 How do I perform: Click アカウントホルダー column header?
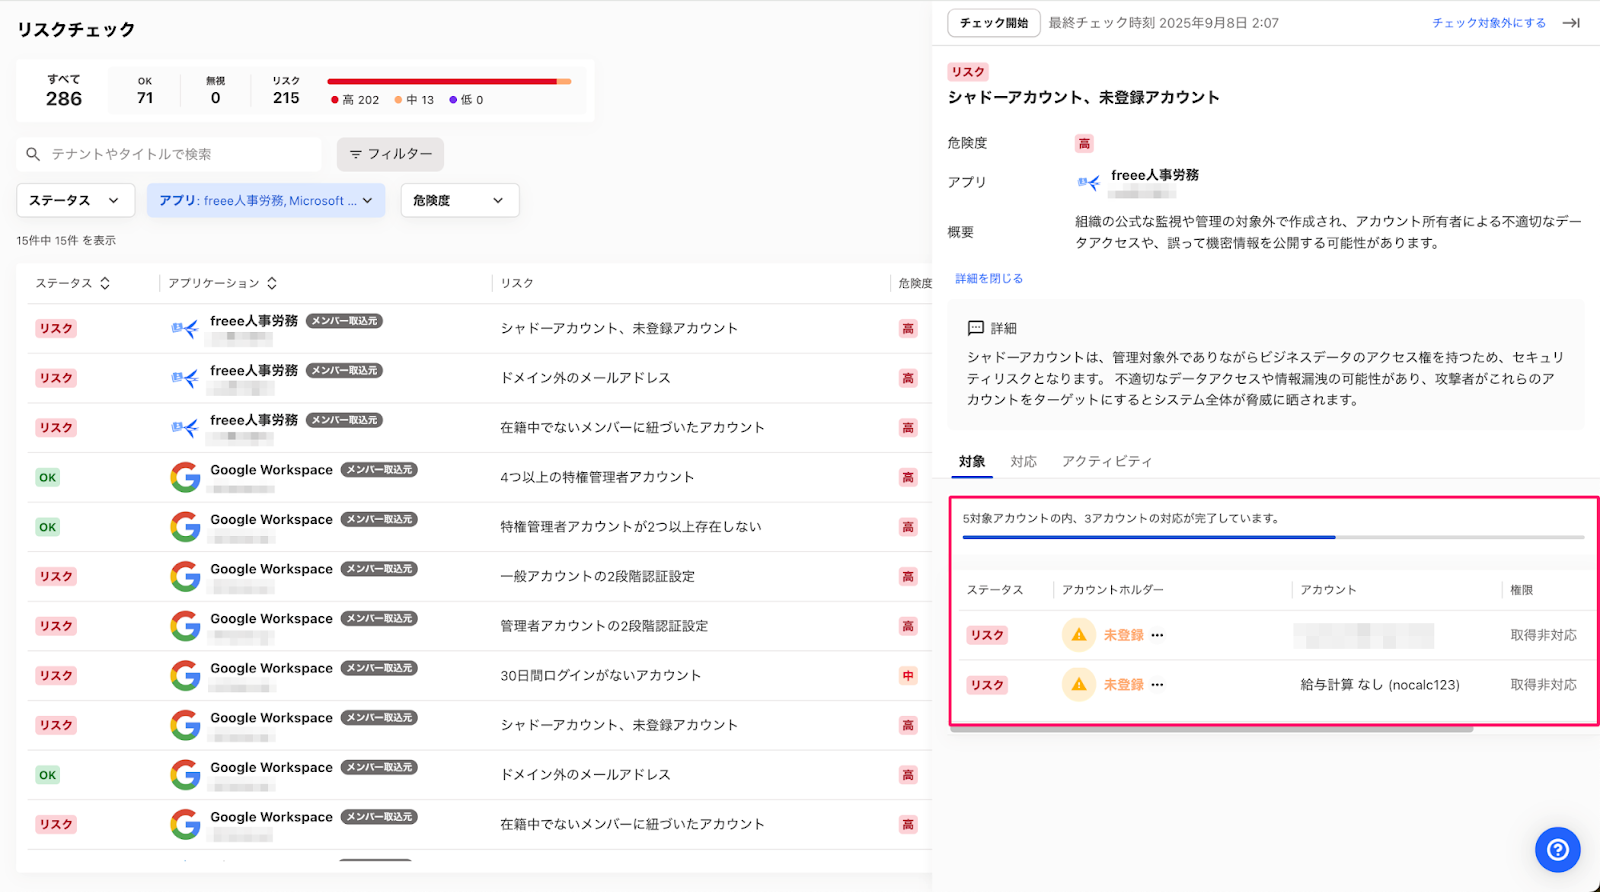[1113, 590]
